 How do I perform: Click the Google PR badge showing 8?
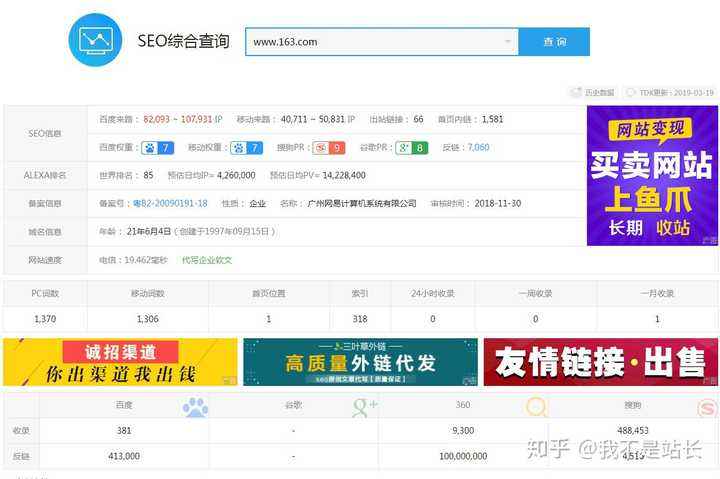tap(412, 147)
